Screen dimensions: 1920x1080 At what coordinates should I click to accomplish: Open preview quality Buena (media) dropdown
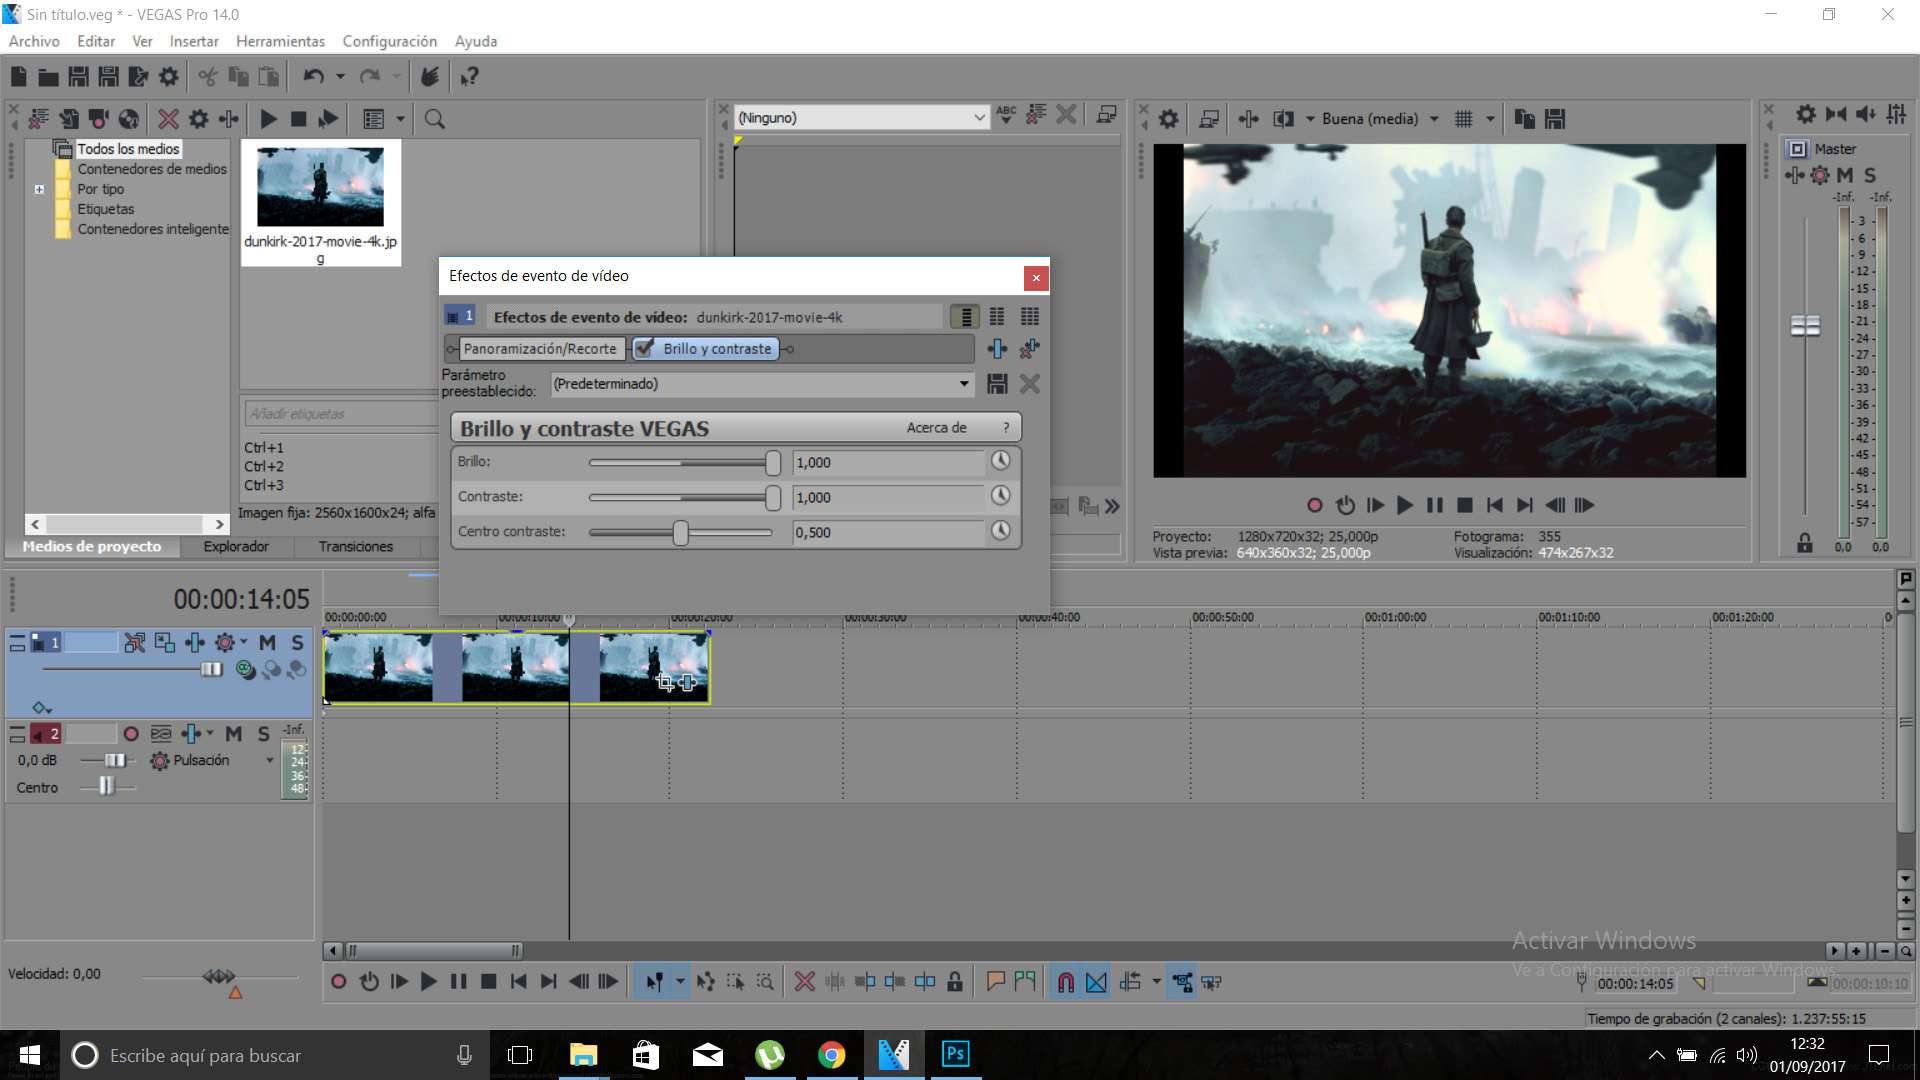(x=1434, y=119)
